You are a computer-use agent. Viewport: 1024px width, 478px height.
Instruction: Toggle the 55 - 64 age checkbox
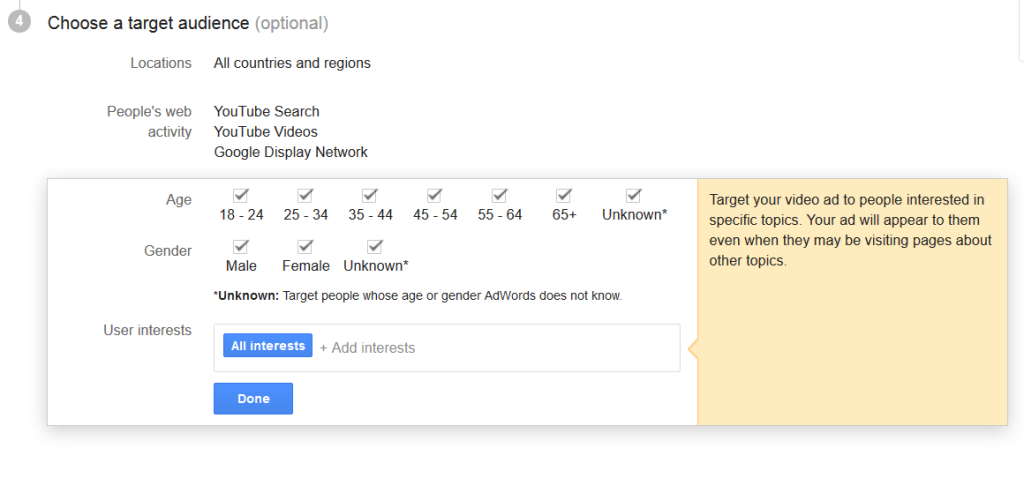point(499,195)
